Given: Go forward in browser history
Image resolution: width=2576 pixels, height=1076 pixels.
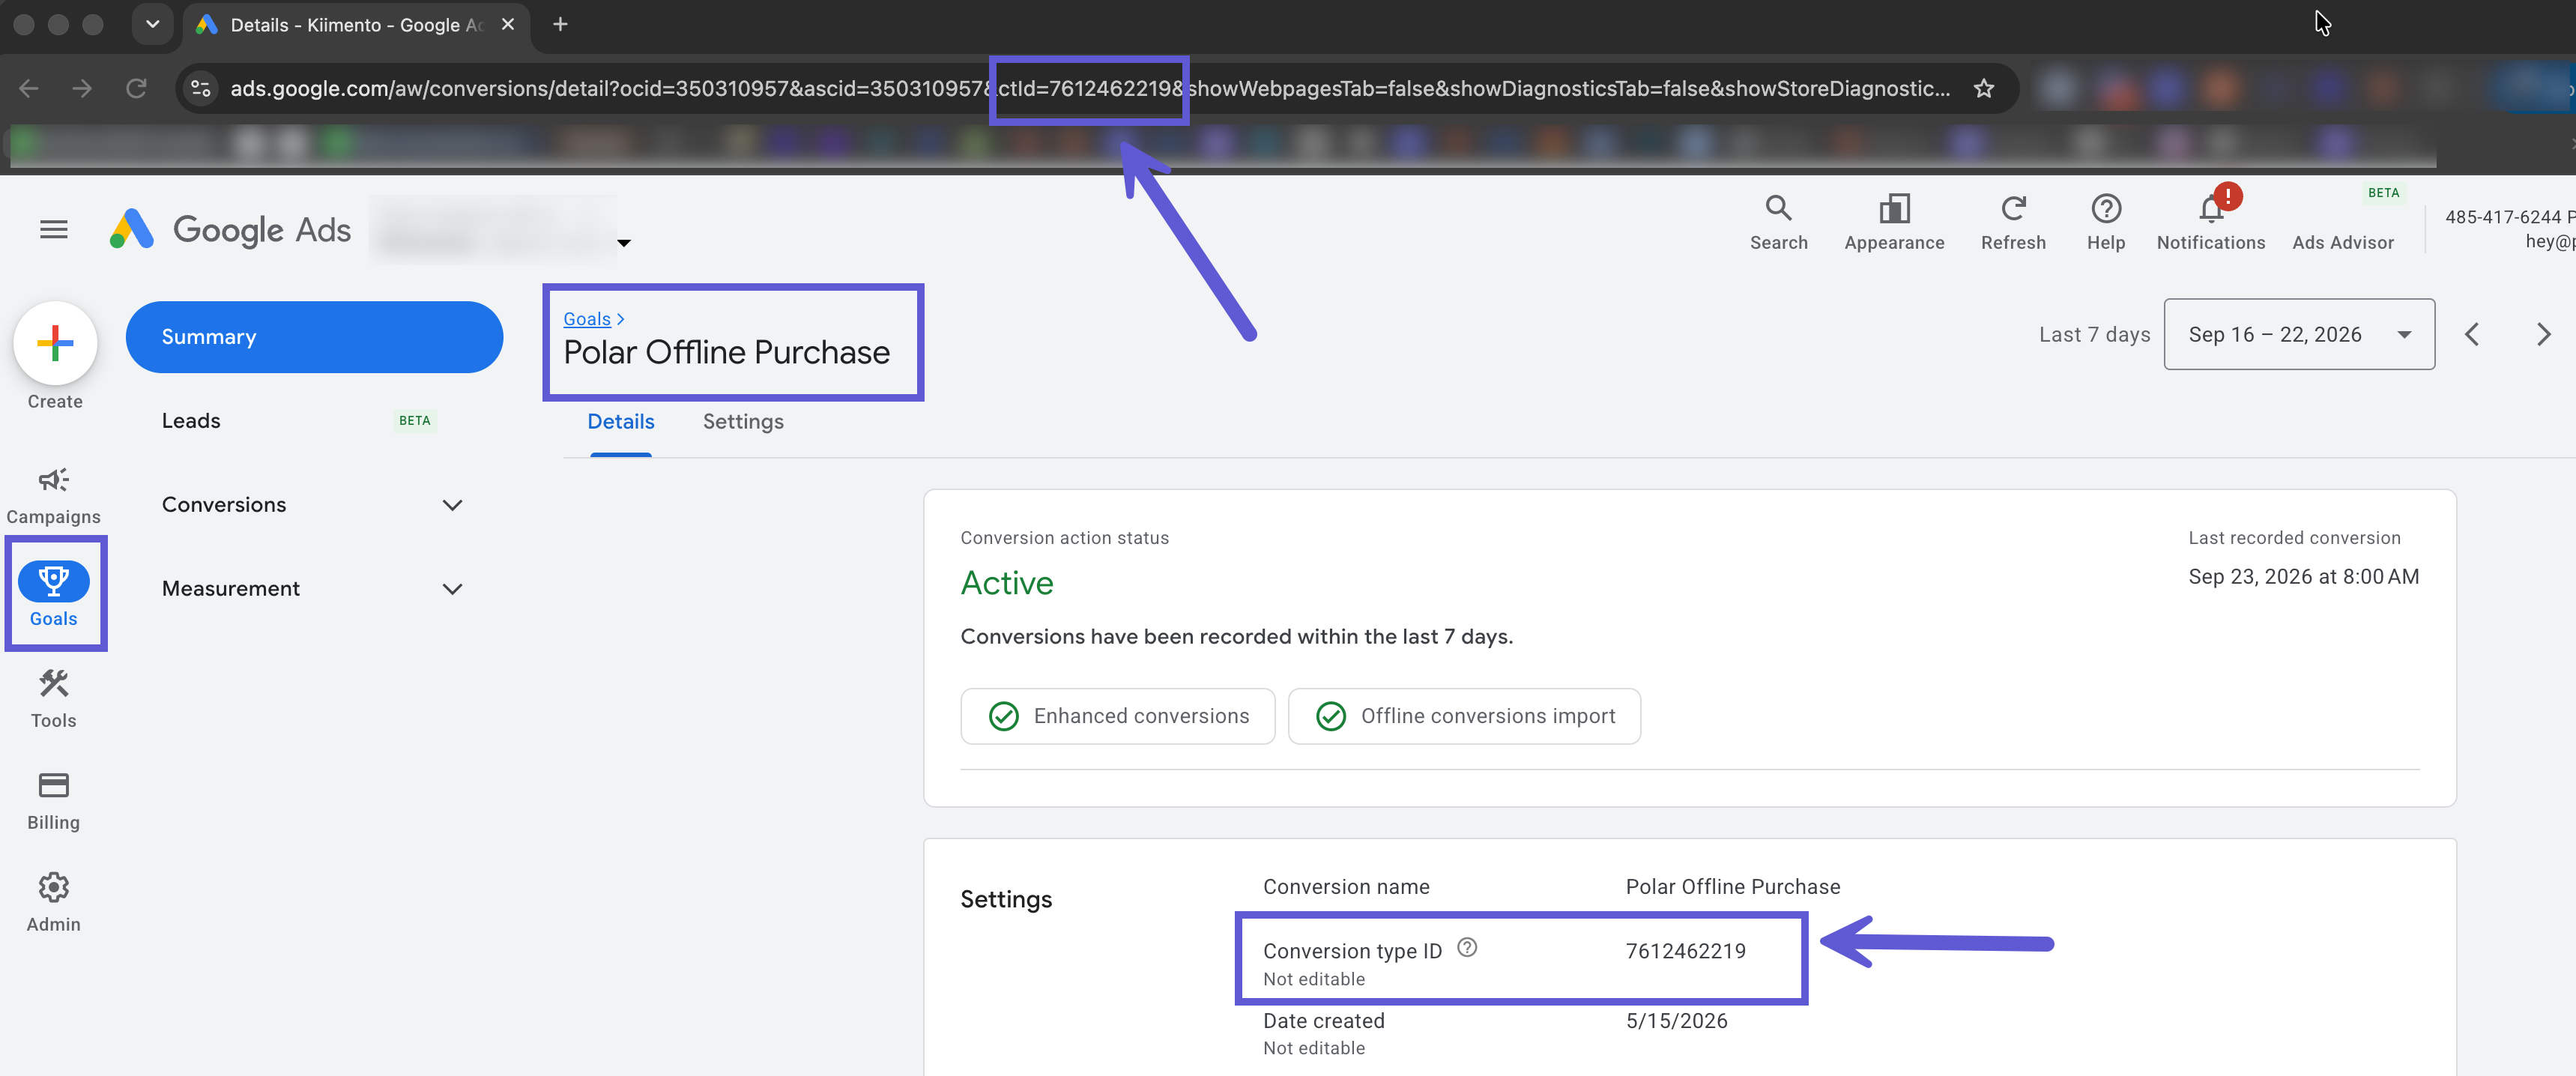Looking at the screenshot, I should pyautogui.click(x=82, y=88).
